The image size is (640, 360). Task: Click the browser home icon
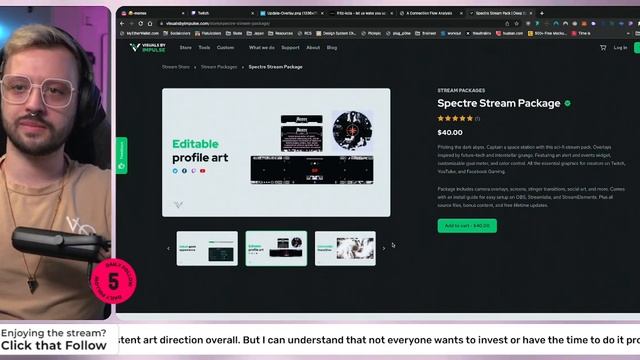(150, 24)
